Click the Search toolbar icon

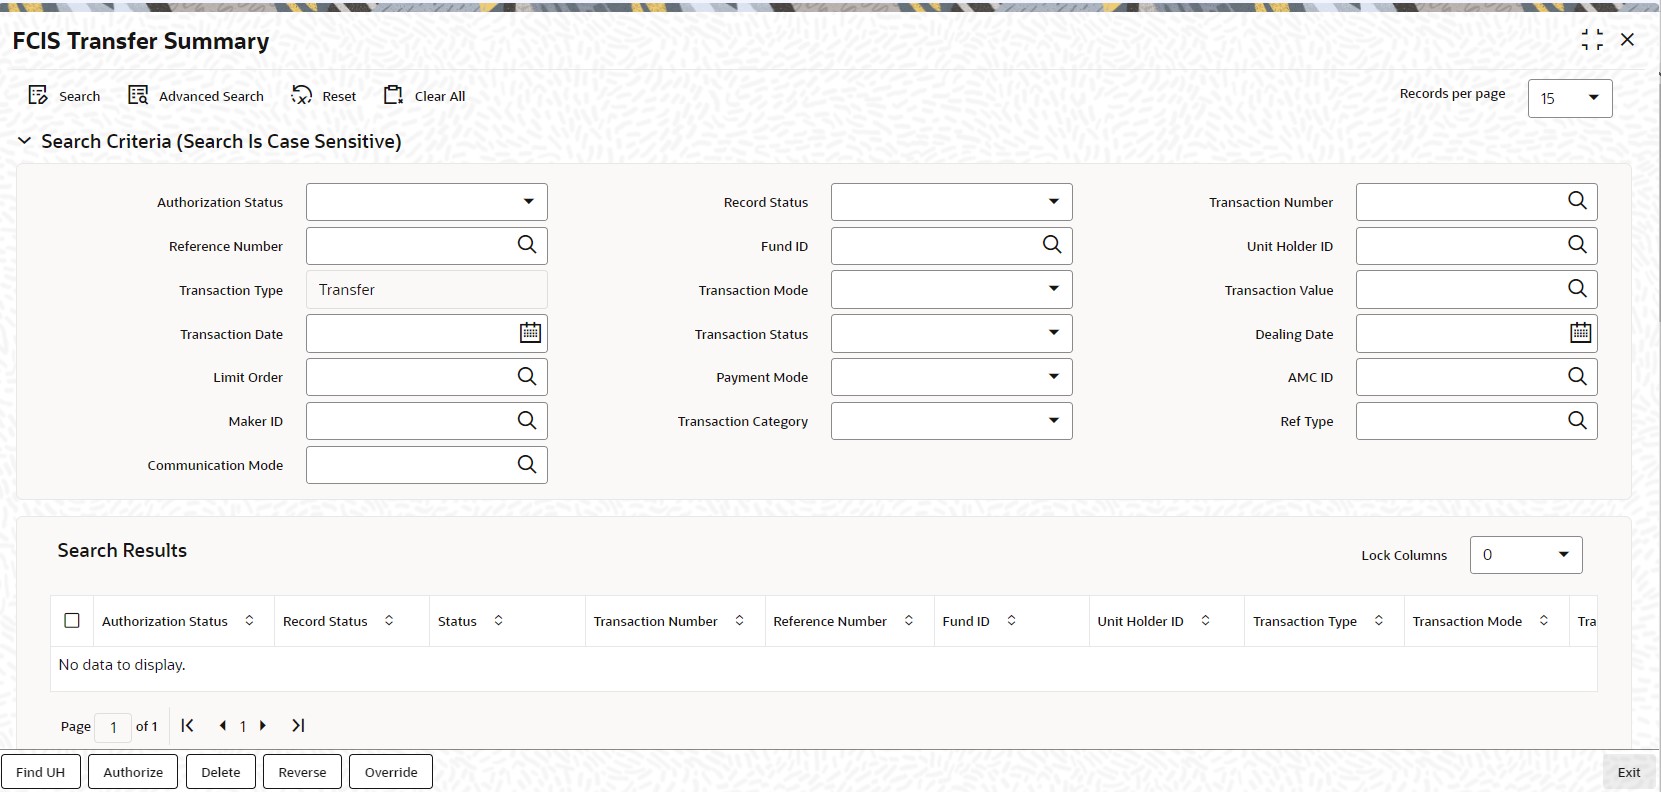point(38,96)
